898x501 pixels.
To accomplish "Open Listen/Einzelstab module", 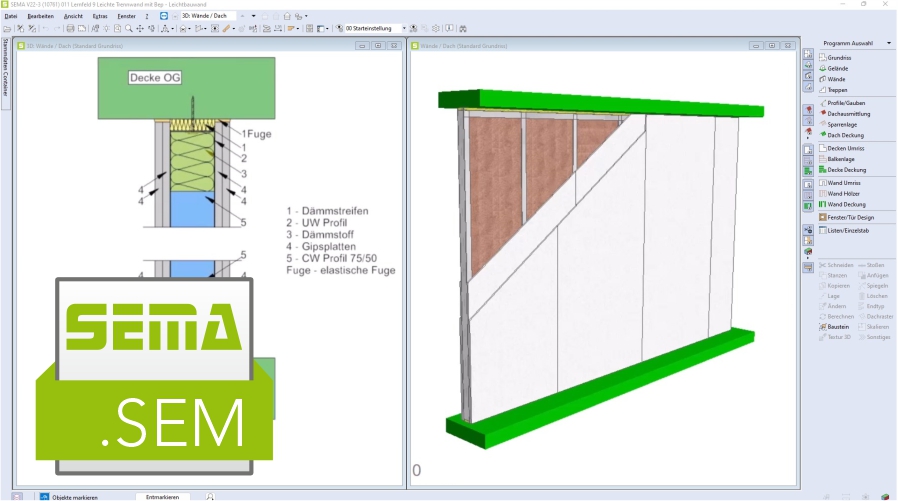I will point(848,230).
